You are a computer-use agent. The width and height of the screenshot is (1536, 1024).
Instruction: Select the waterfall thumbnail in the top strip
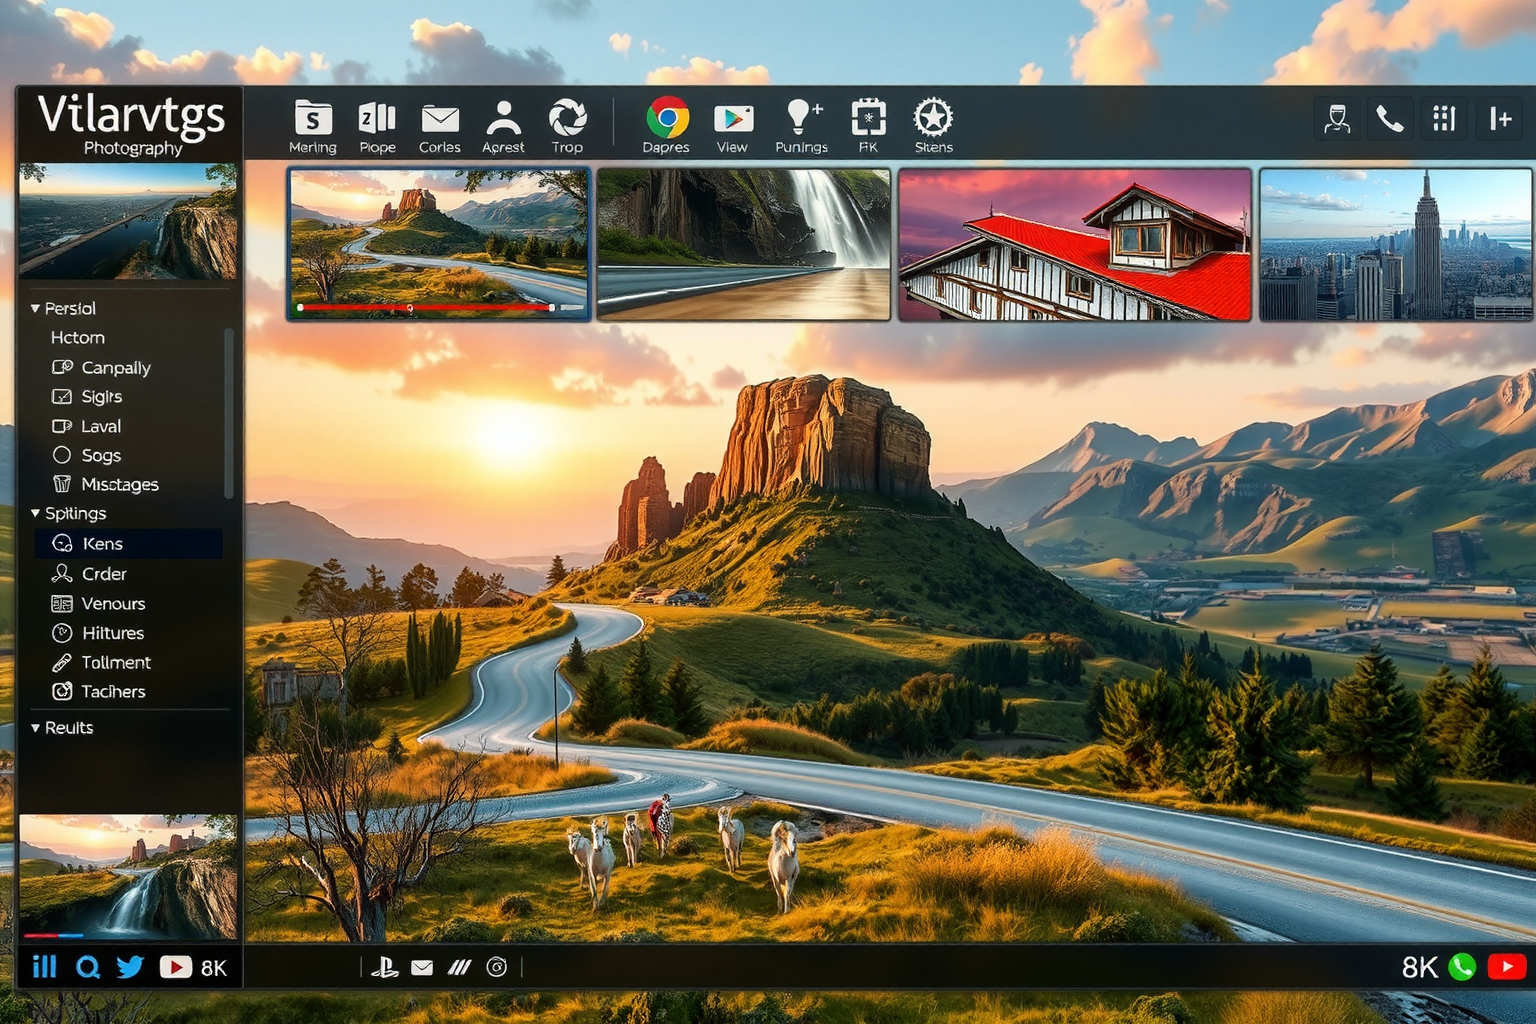tap(743, 245)
